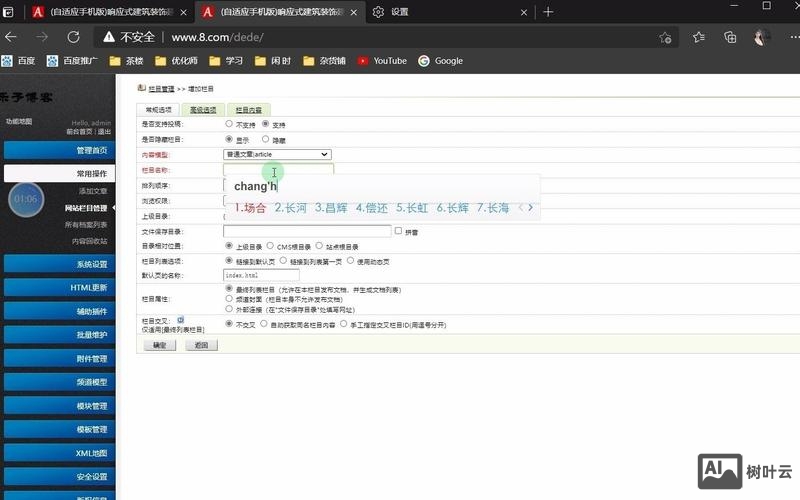Select 支持 radio for 是否支持投稿

coord(265,123)
